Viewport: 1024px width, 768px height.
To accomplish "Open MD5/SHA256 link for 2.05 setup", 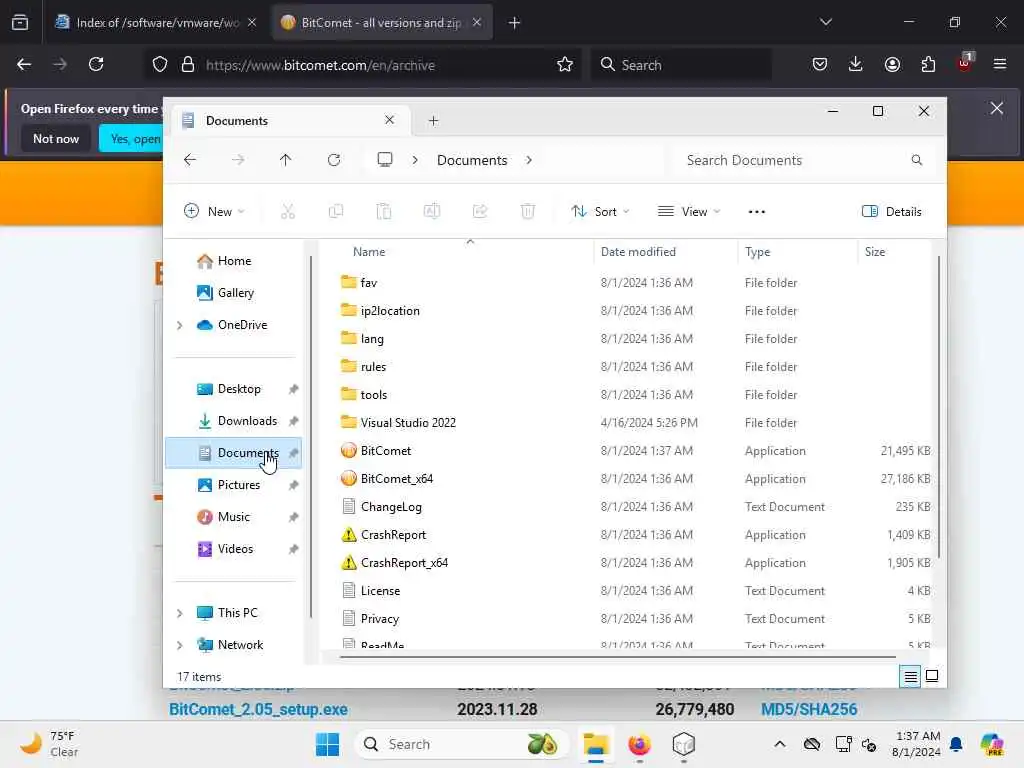I will coord(809,709).
